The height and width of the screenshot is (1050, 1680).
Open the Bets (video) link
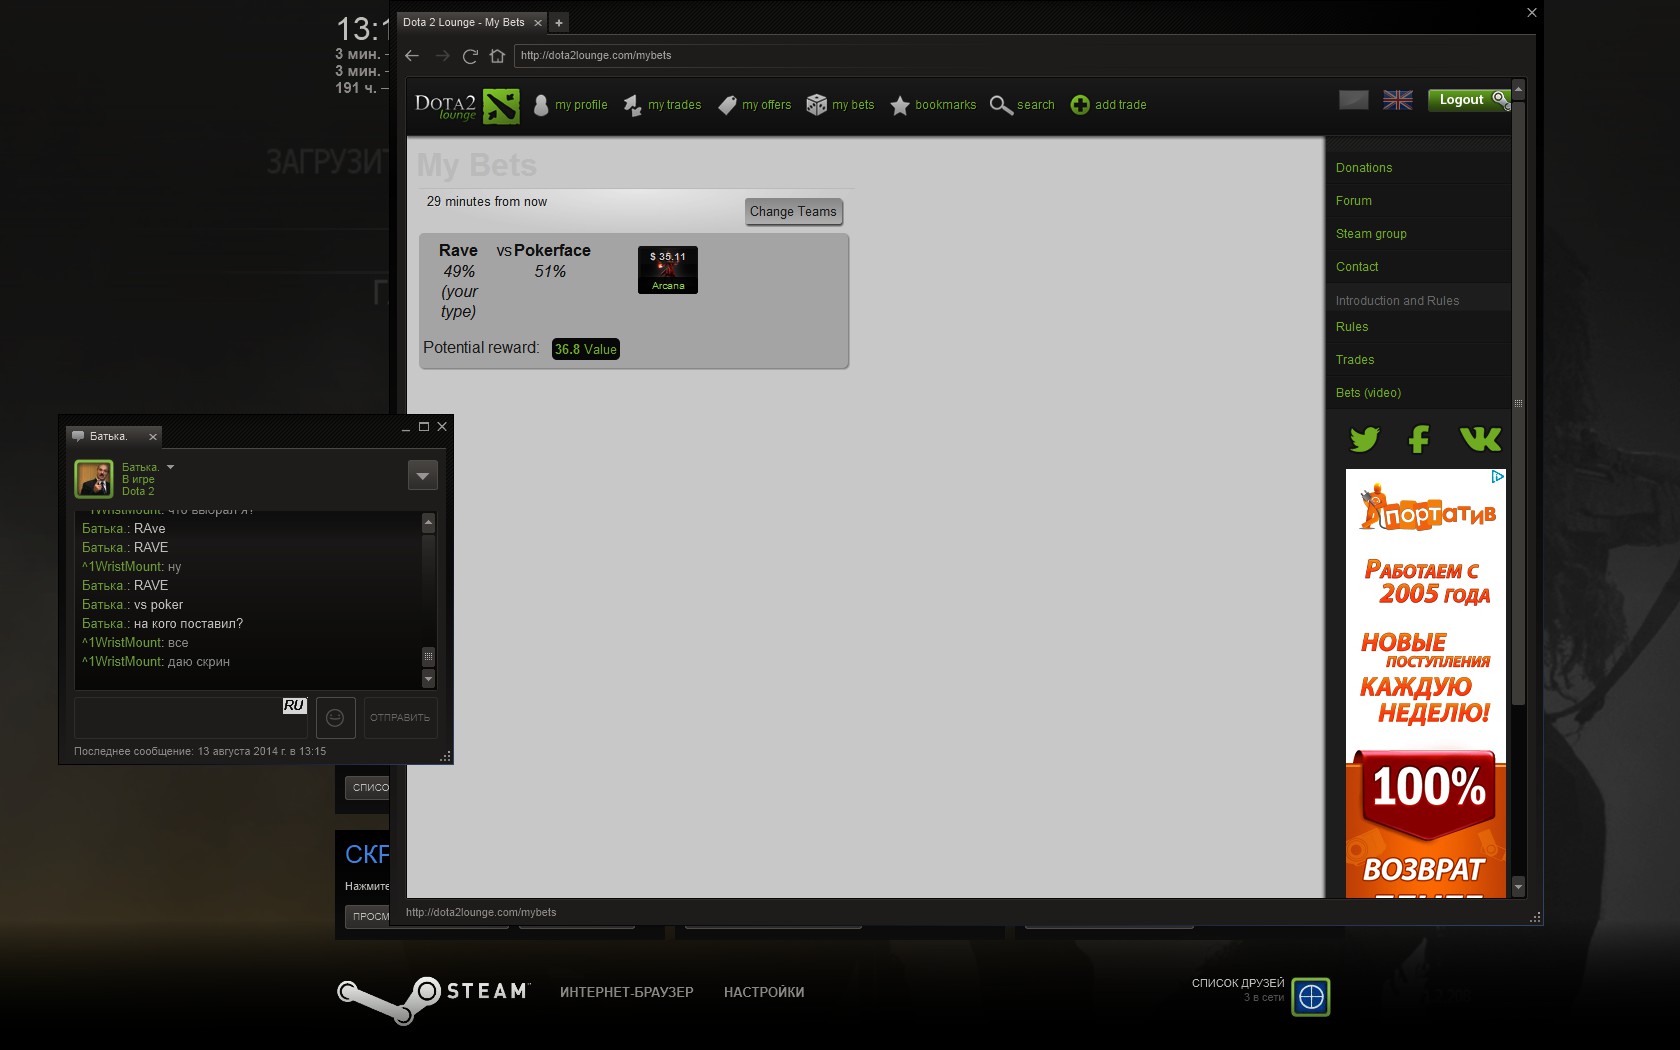pos(1368,393)
